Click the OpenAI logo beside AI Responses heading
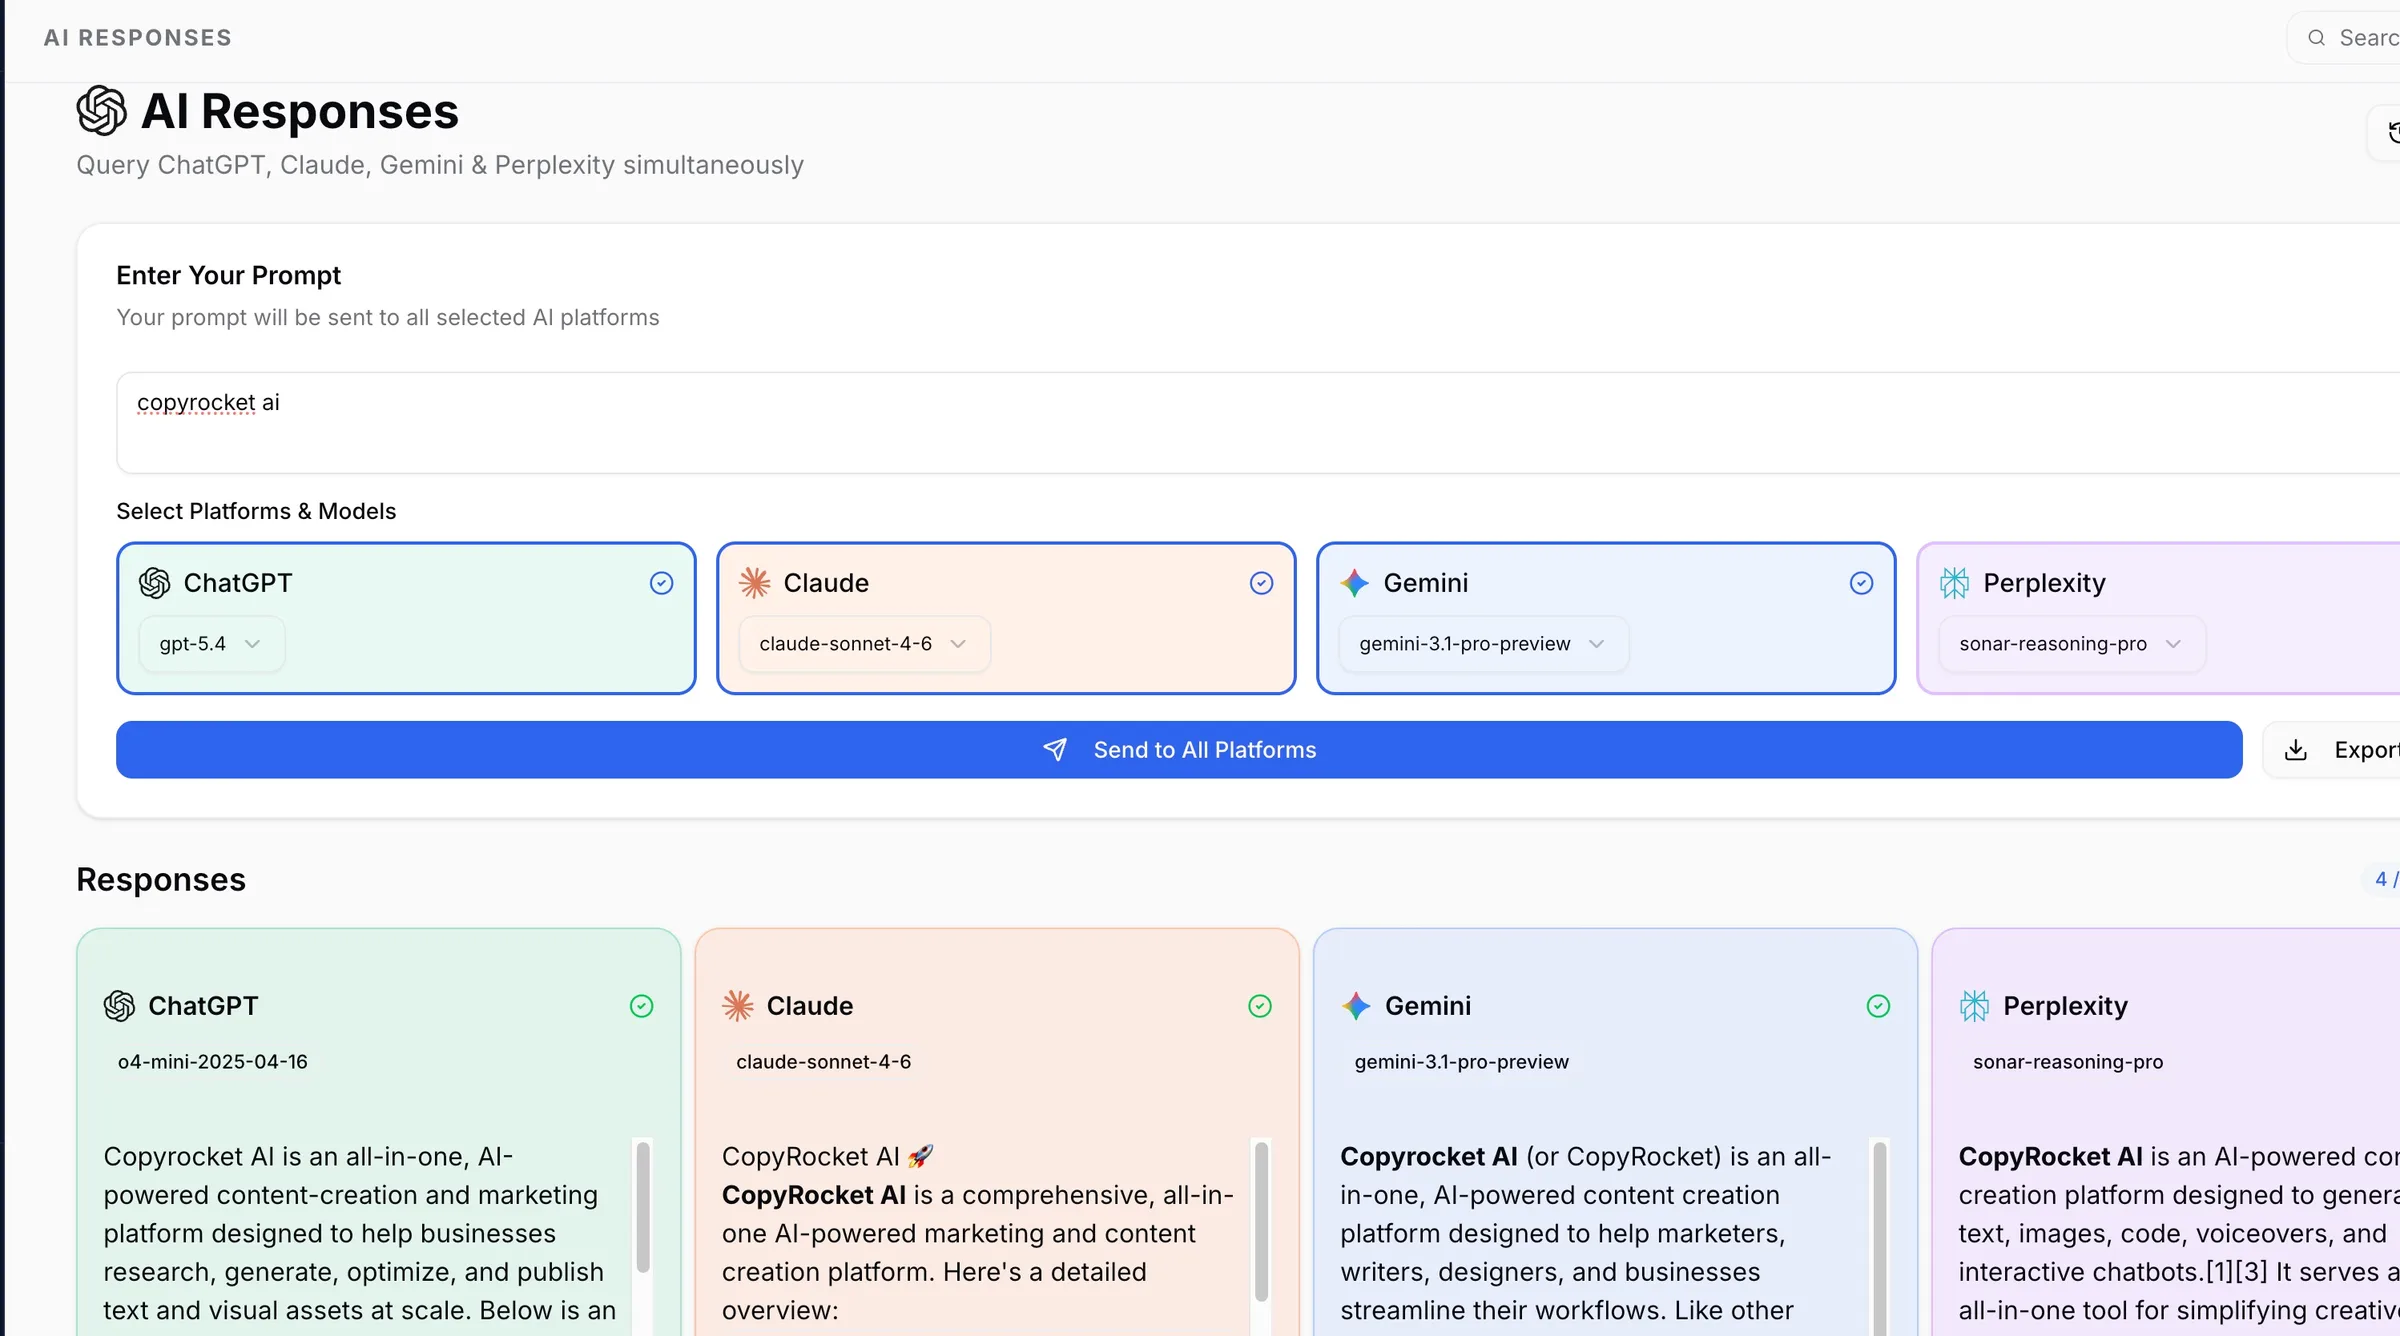The width and height of the screenshot is (2400, 1336). coord(101,110)
